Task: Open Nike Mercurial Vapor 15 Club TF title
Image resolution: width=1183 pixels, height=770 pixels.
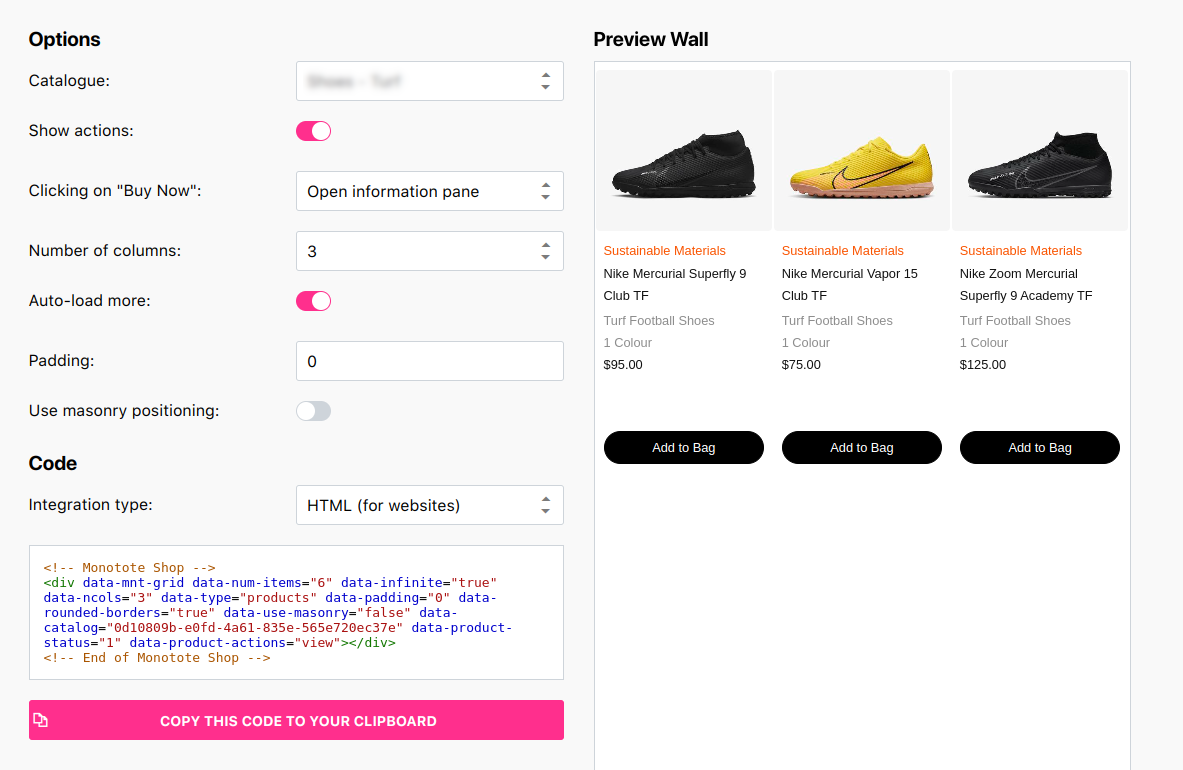Action: coord(850,284)
